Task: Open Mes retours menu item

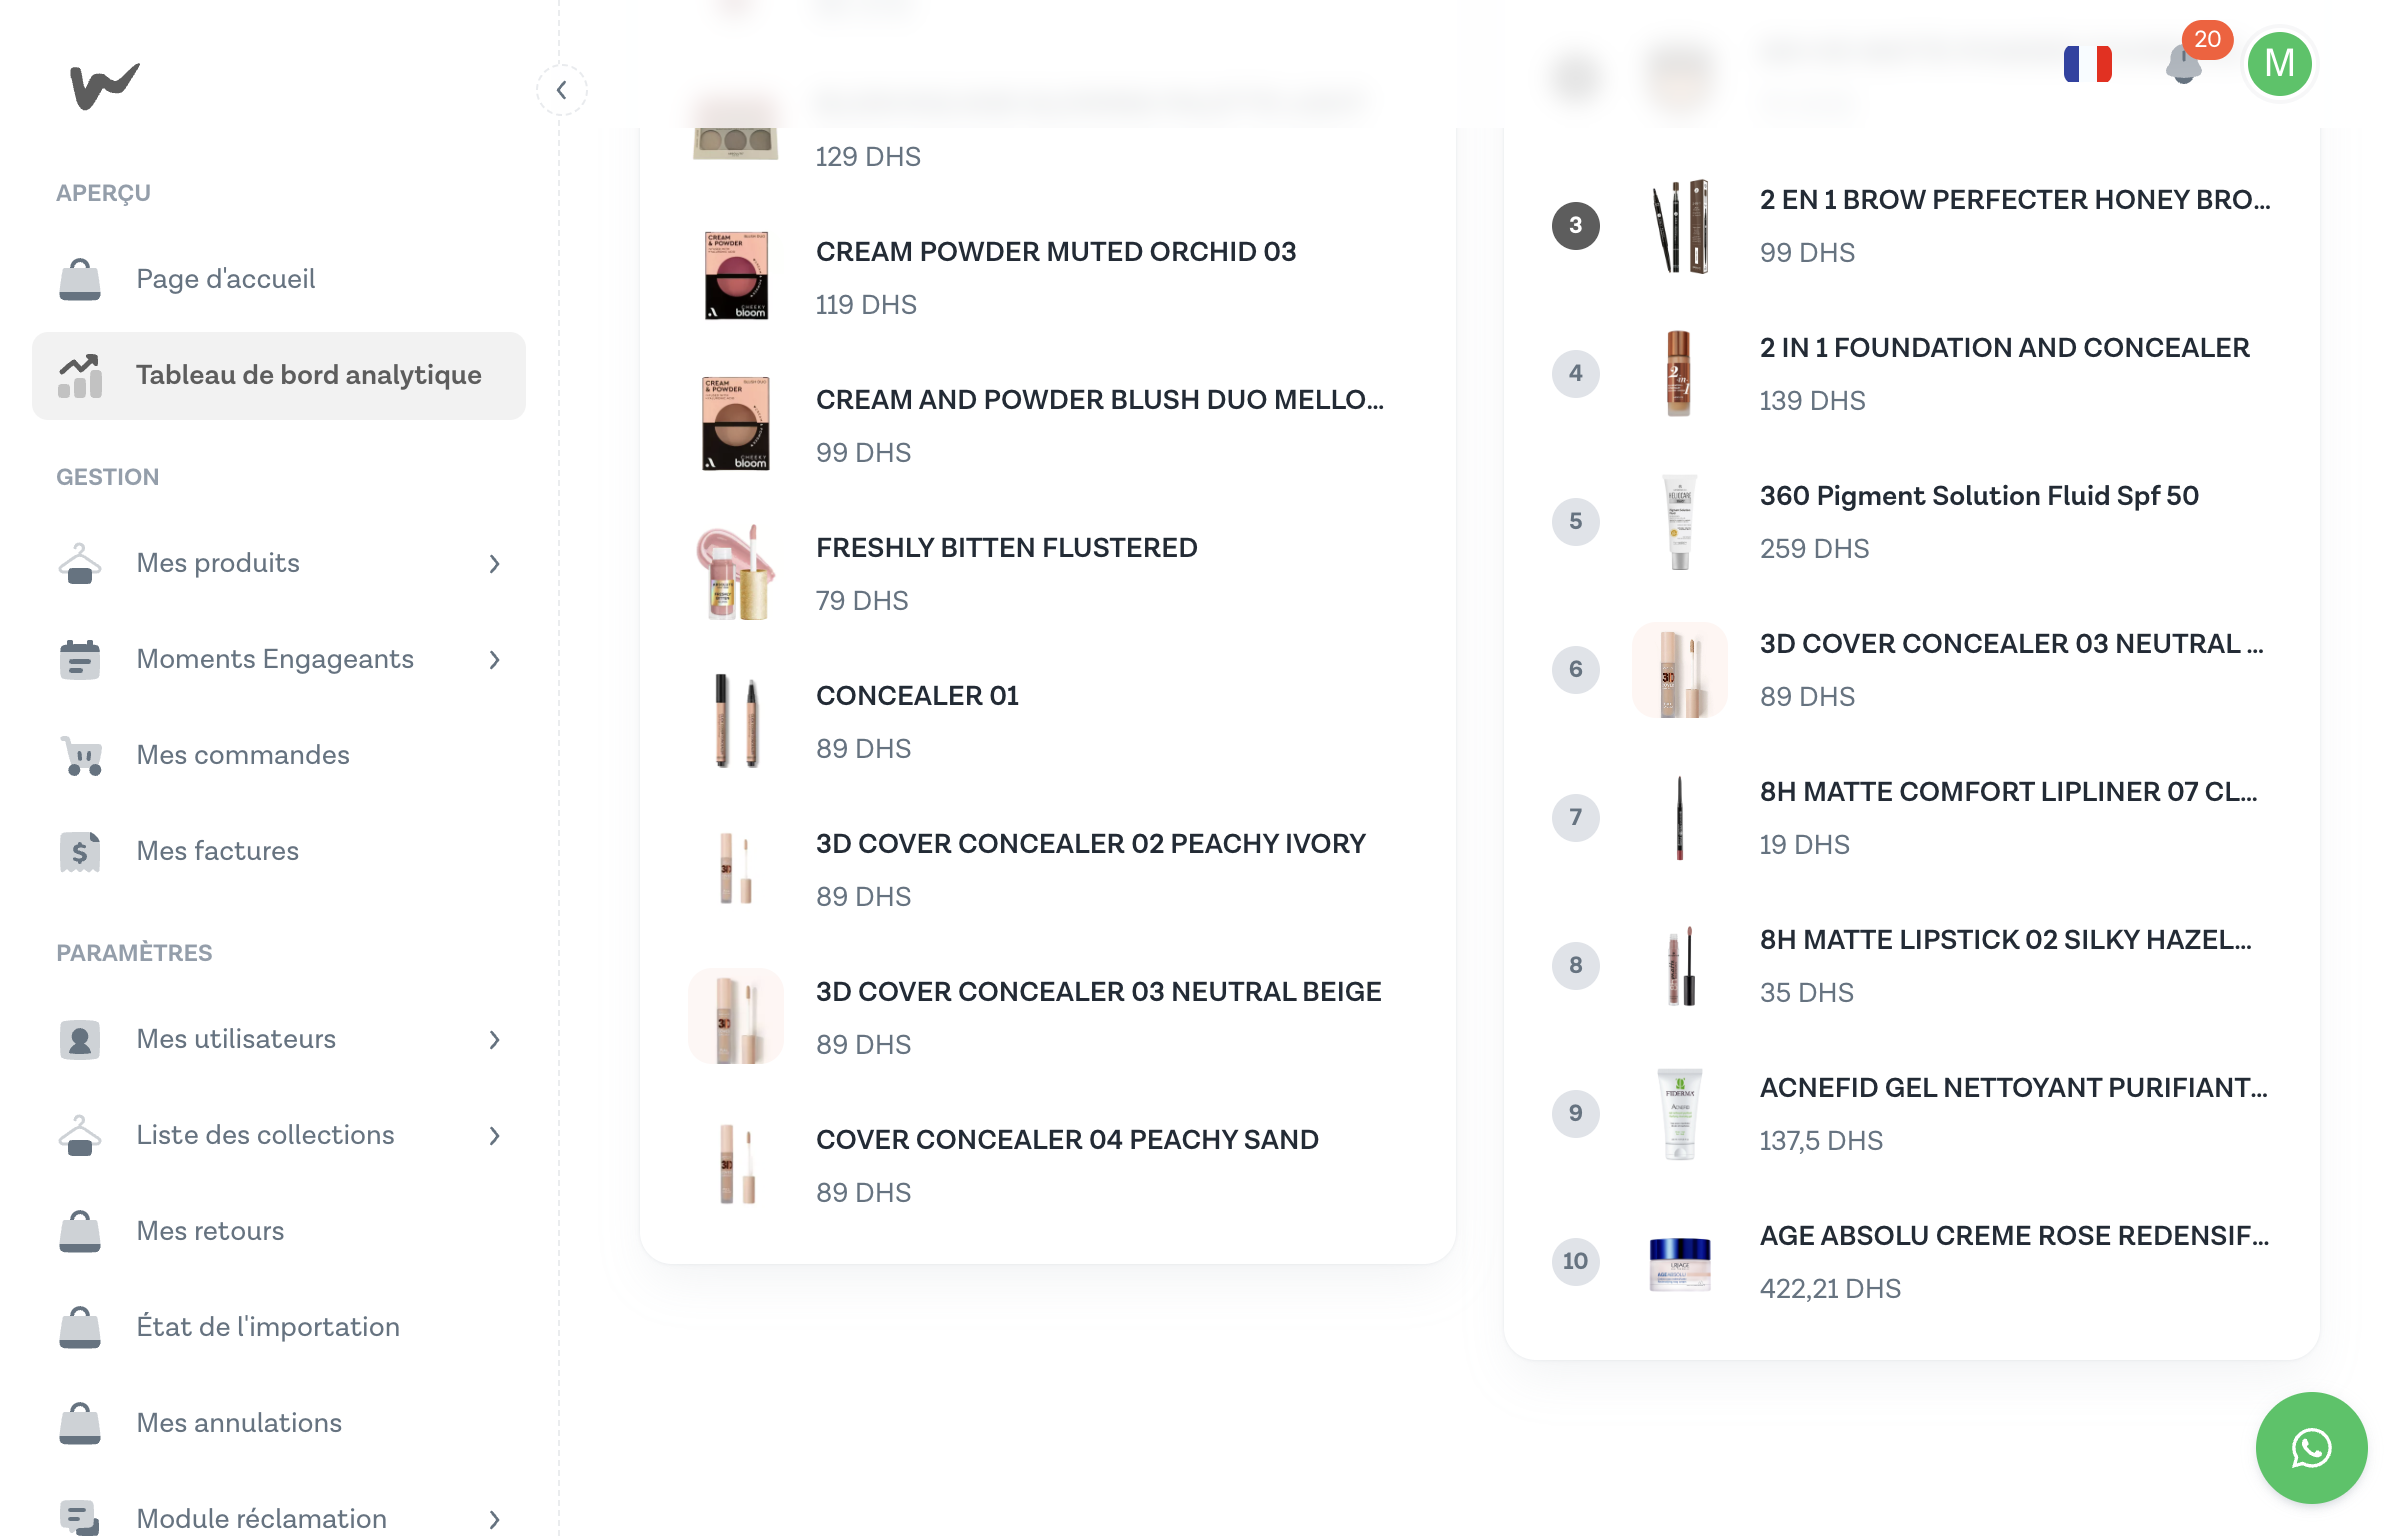Action: [x=210, y=1231]
